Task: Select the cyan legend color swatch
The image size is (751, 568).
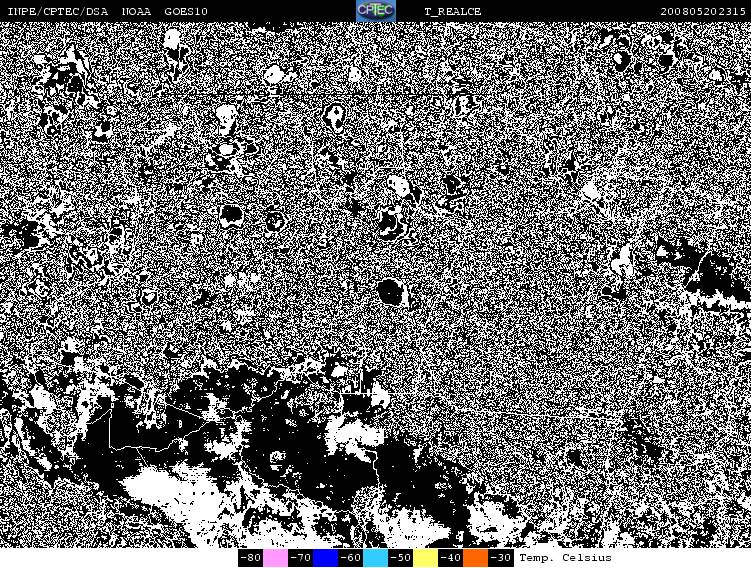Action: [375, 558]
